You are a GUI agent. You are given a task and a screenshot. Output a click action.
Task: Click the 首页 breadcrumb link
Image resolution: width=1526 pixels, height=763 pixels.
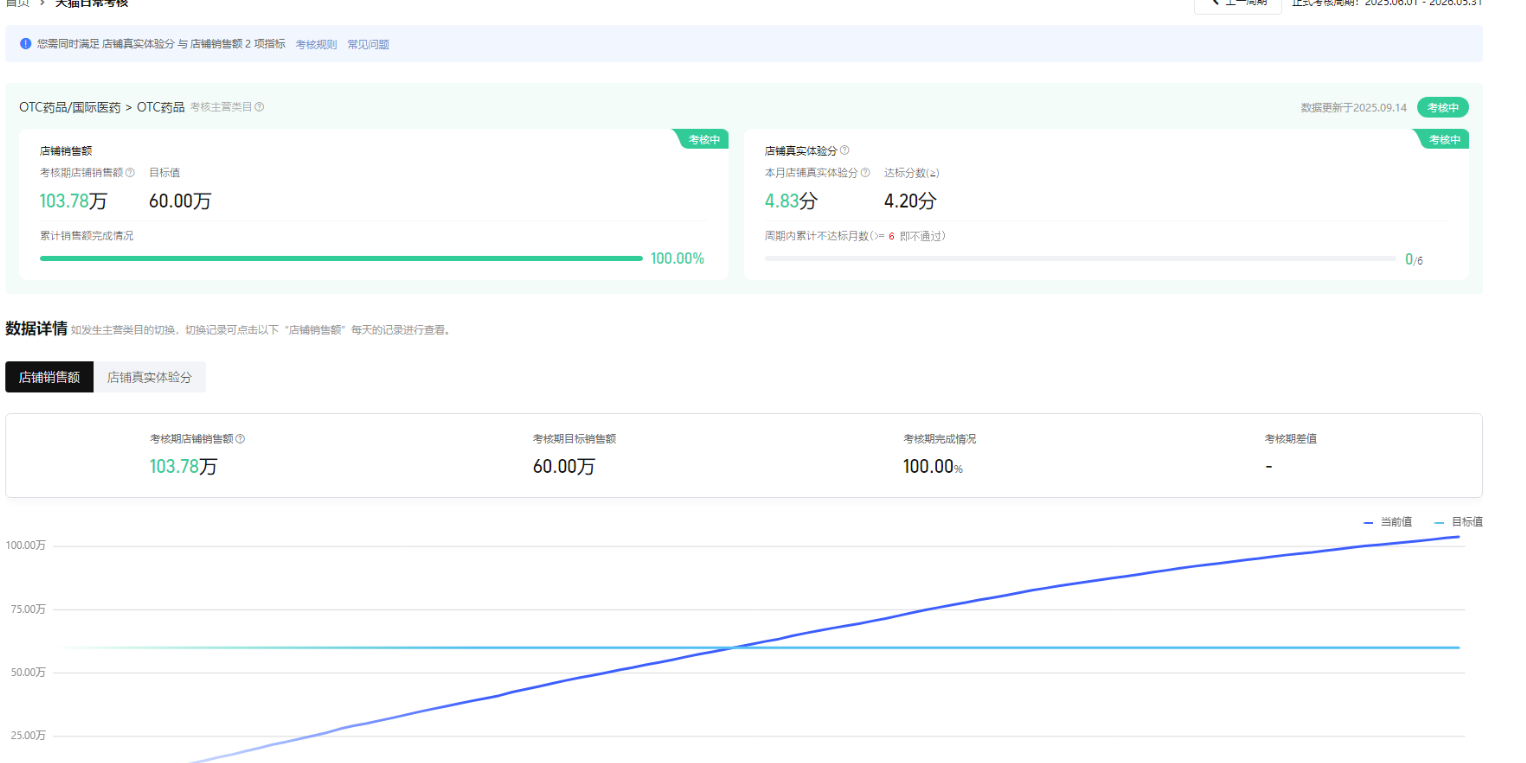(x=17, y=3)
